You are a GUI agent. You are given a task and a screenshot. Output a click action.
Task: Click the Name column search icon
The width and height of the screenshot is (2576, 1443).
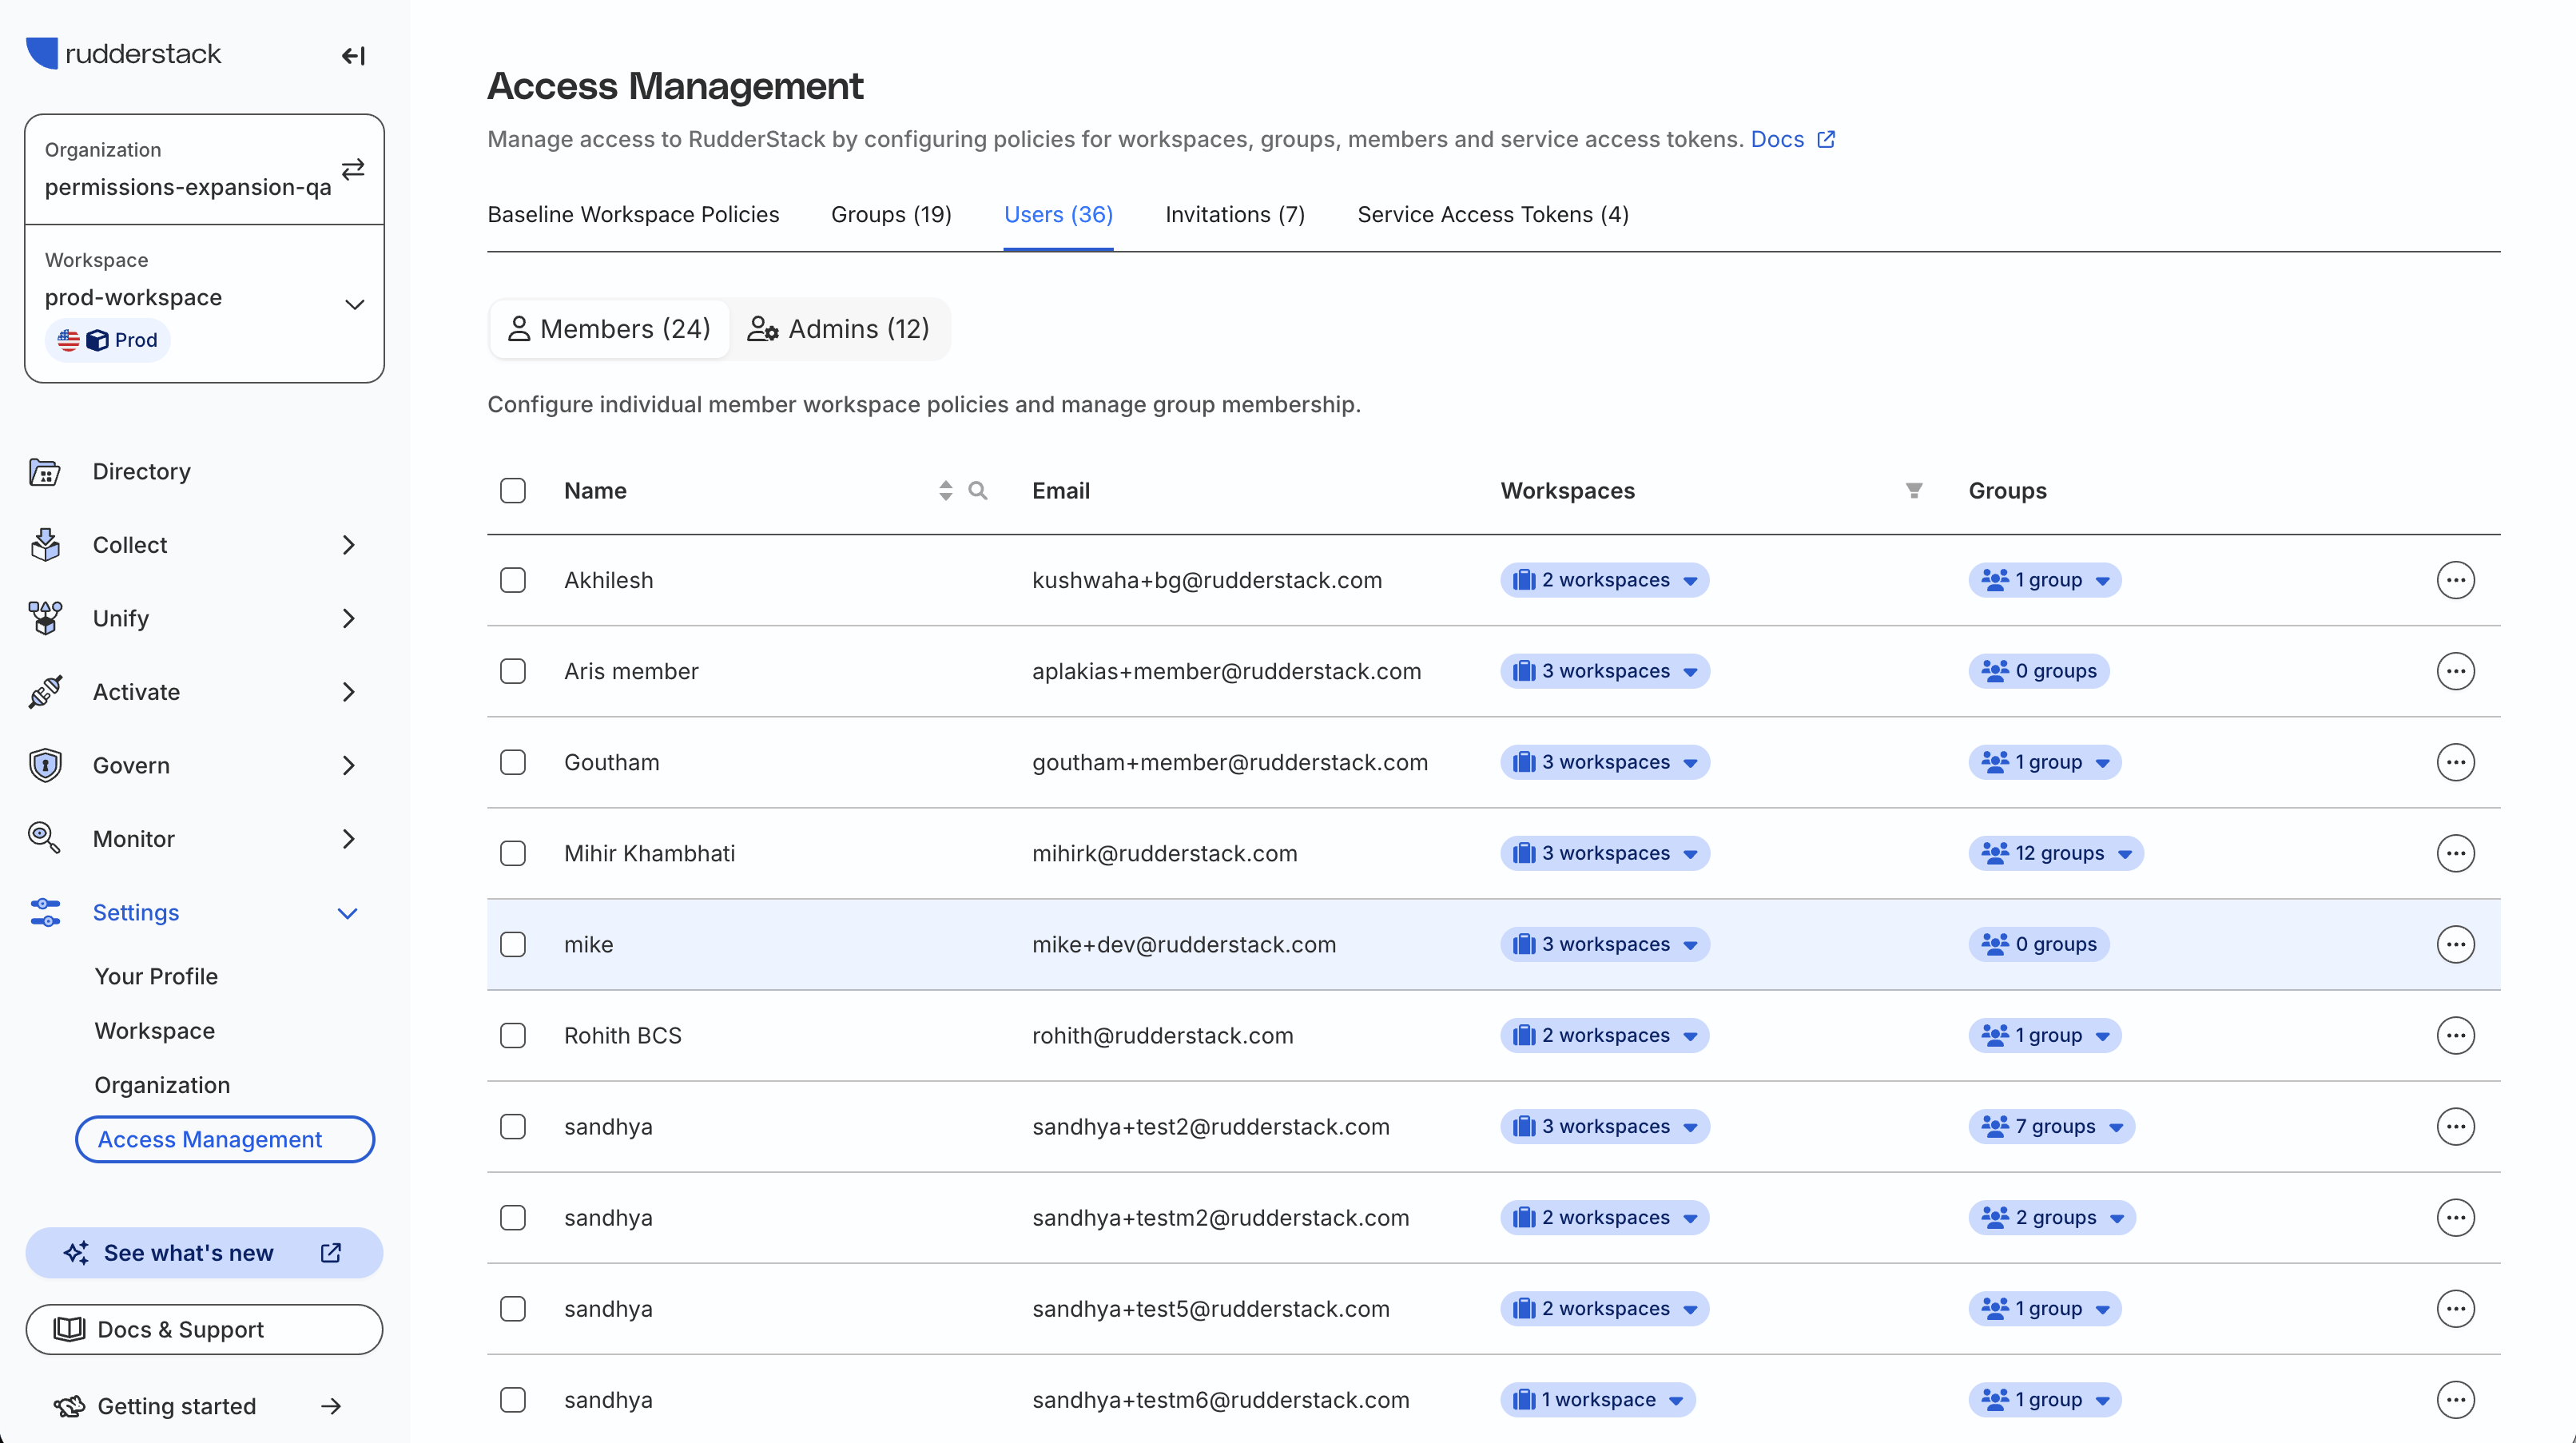(977, 490)
